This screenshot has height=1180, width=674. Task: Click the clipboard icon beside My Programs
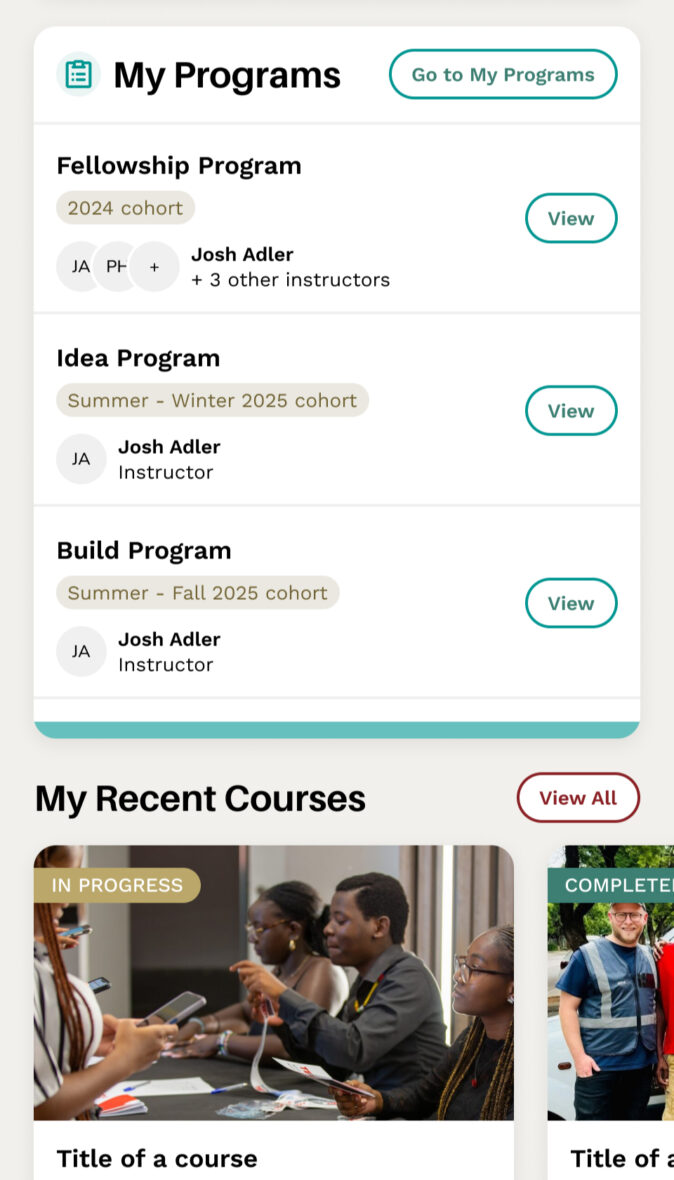click(x=80, y=73)
